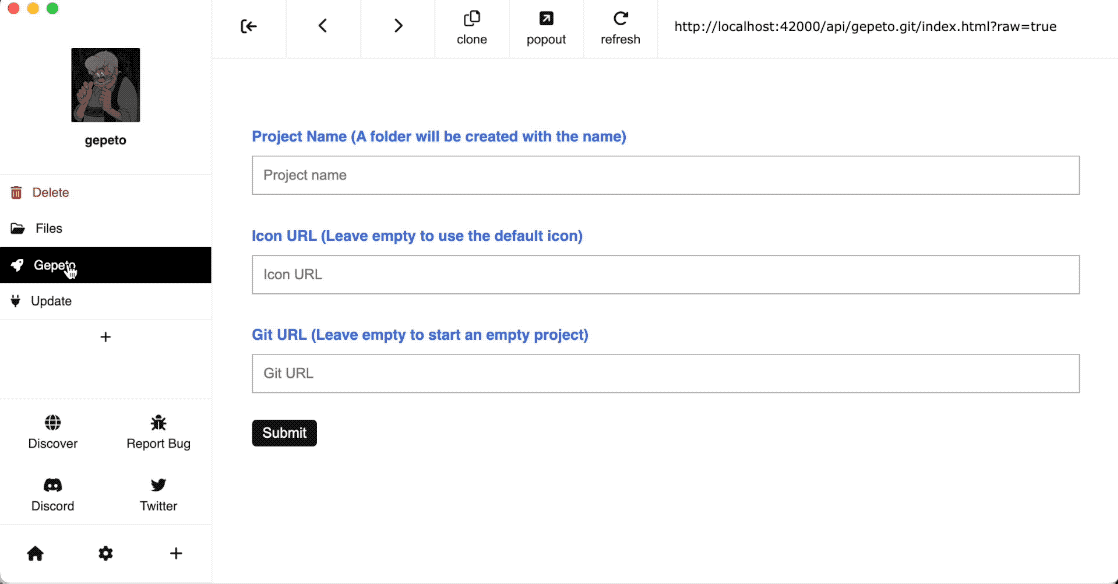Image resolution: width=1118 pixels, height=584 pixels.
Task: Open the Discord link
Action: 53,495
